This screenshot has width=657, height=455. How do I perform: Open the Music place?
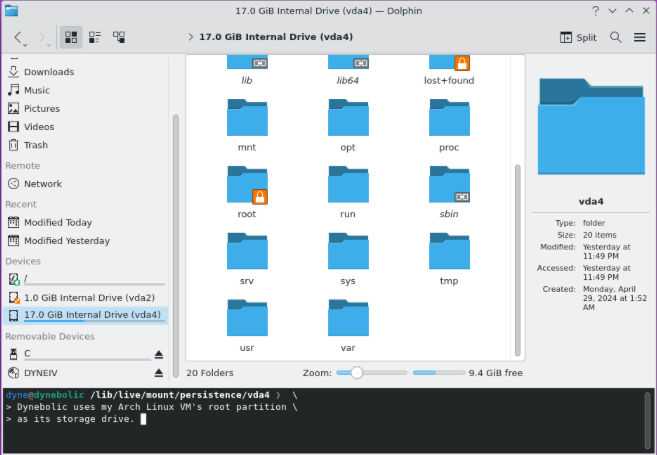pyautogui.click(x=86, y=90)
